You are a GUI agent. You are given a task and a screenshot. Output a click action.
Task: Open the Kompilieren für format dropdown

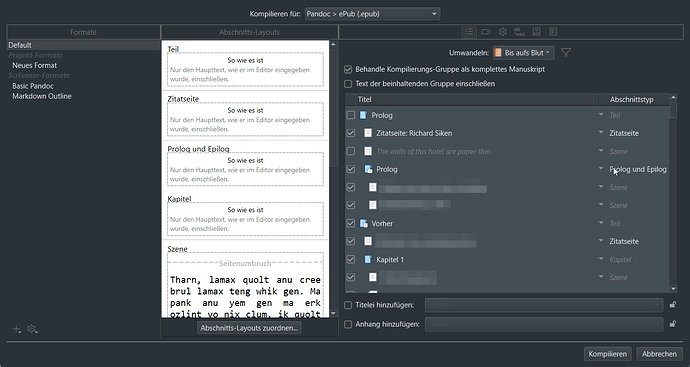pyautogui.click(x=372, y=14)
